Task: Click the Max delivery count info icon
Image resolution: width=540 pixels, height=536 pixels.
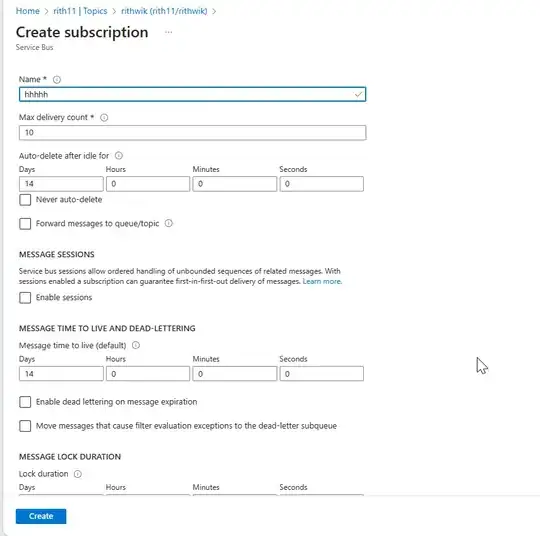Action: 104,117
